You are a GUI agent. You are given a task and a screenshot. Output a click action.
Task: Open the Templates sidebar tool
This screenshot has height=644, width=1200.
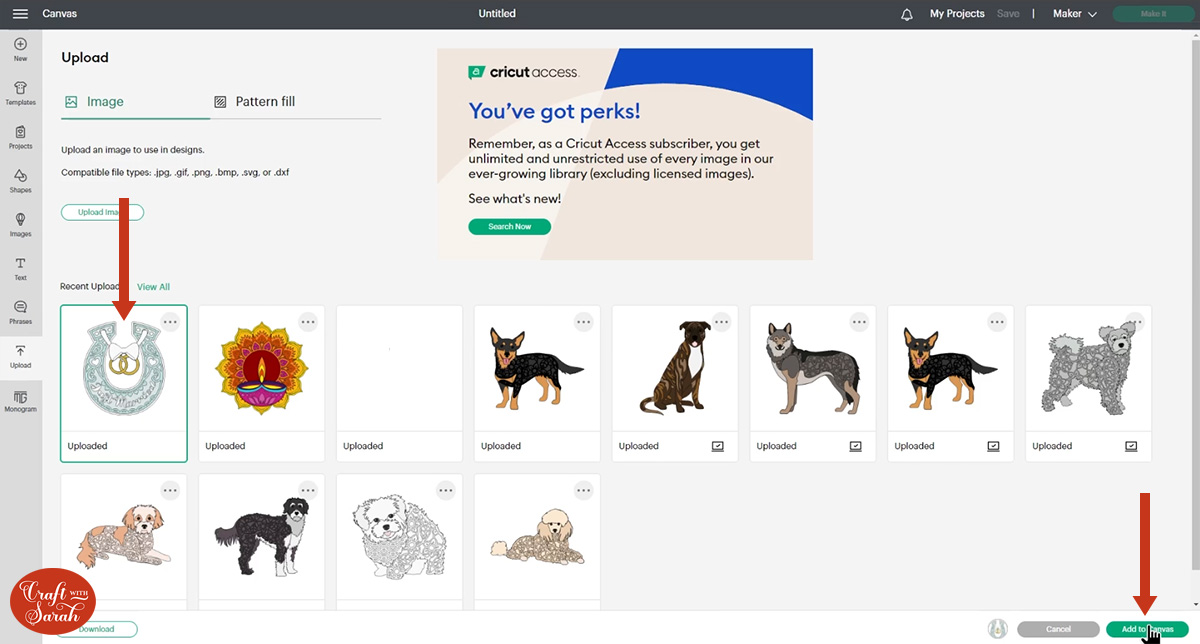tap(20, 94)
